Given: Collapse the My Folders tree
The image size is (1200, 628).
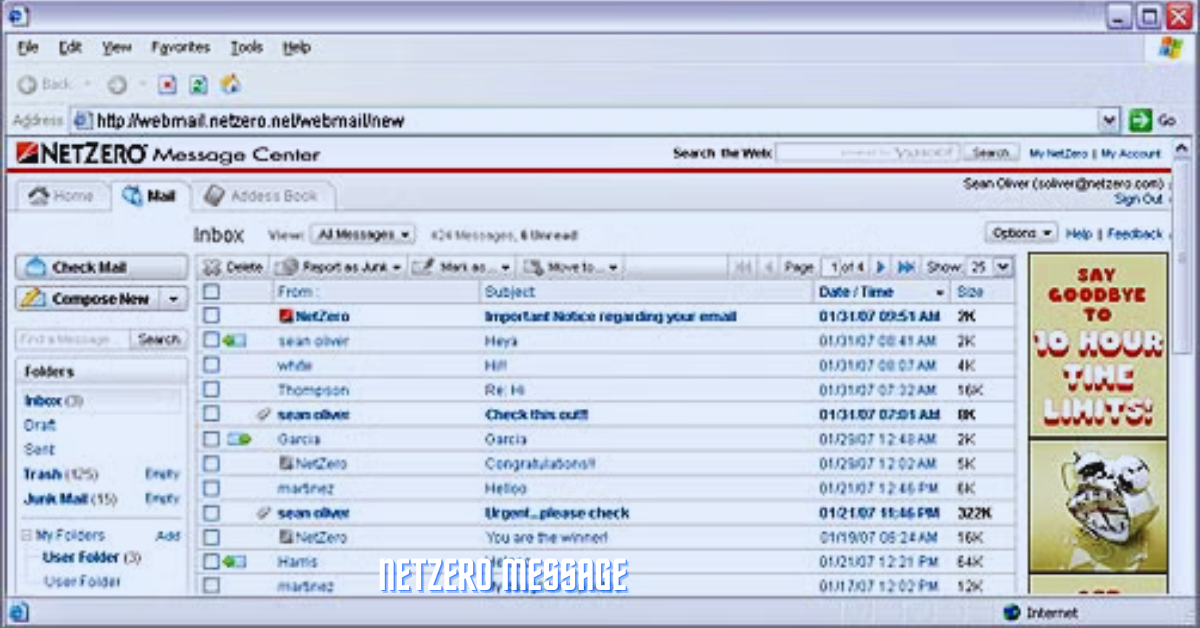Looking at the screenshot, I should pyautogui.click(x=27, y=536).
